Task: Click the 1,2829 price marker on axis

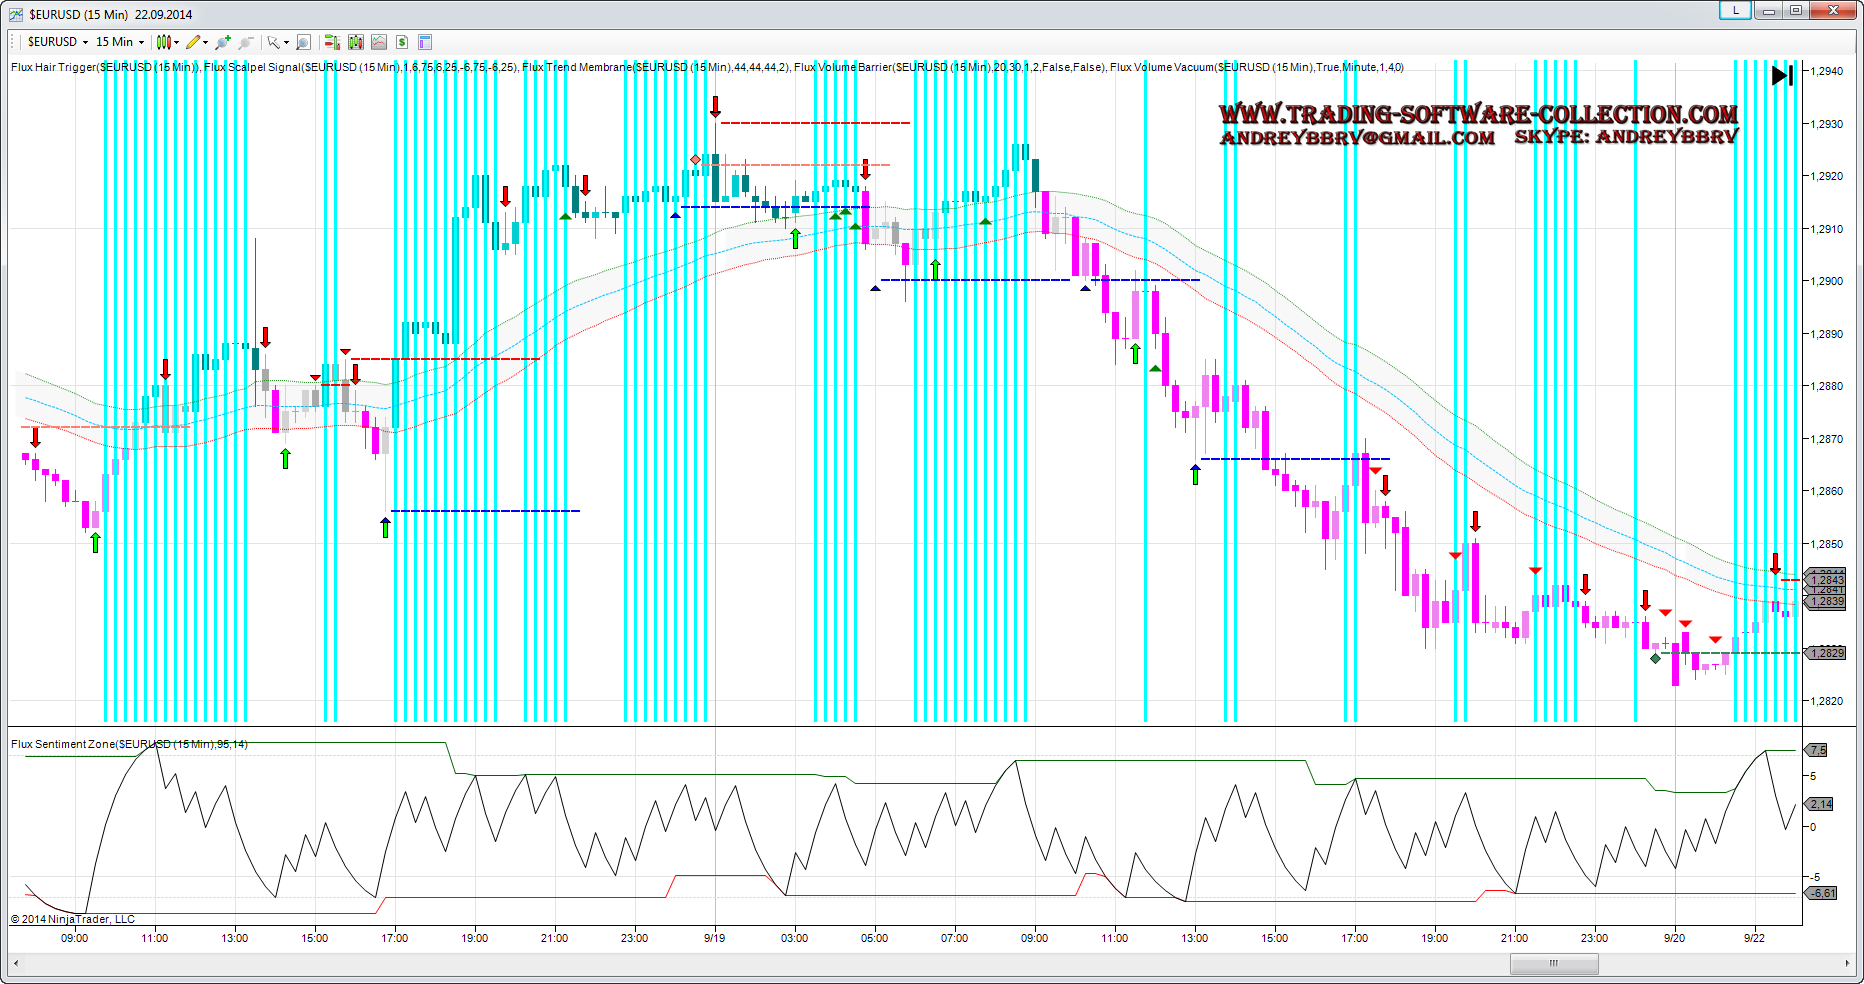Action: point(1827,653)
